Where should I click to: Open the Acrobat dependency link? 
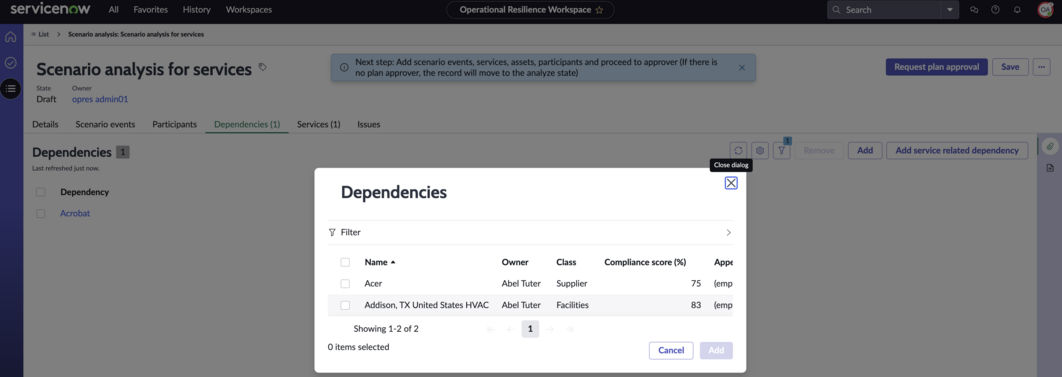coord(75,213)
